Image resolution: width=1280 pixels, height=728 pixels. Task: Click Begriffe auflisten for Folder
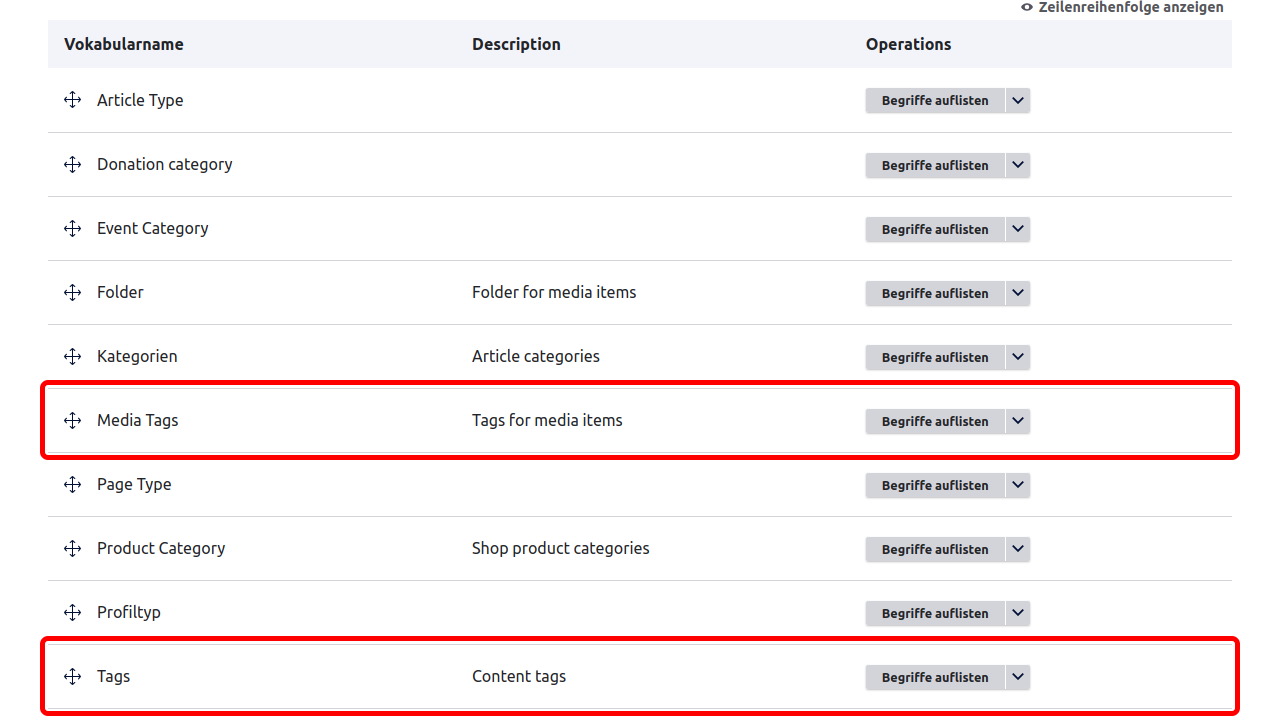coord(935,293)
